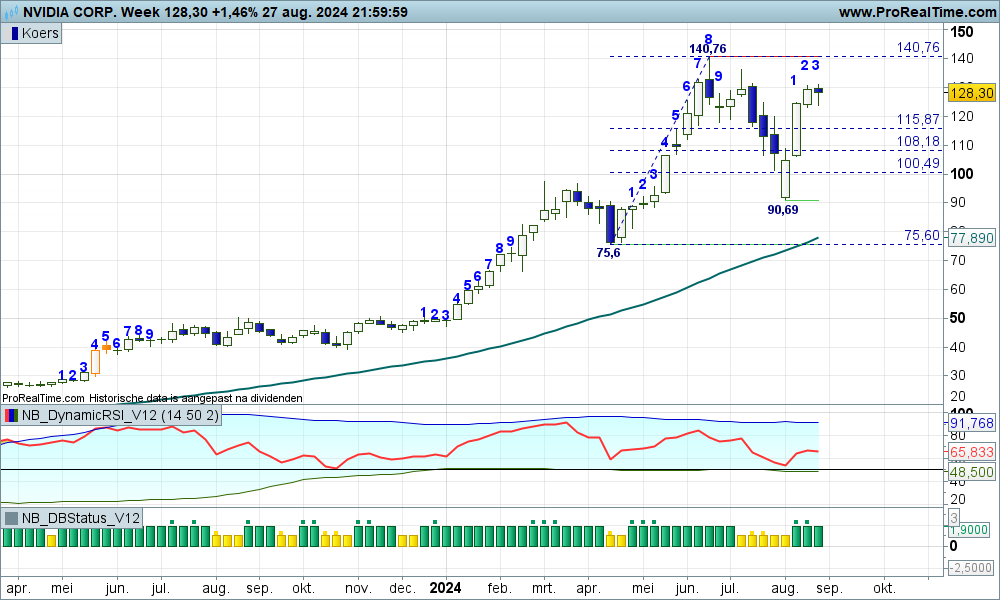The height and width of the screenshot is (600, 1000).
Task: Click the 91,768 upper band value label
Action: 970,423
